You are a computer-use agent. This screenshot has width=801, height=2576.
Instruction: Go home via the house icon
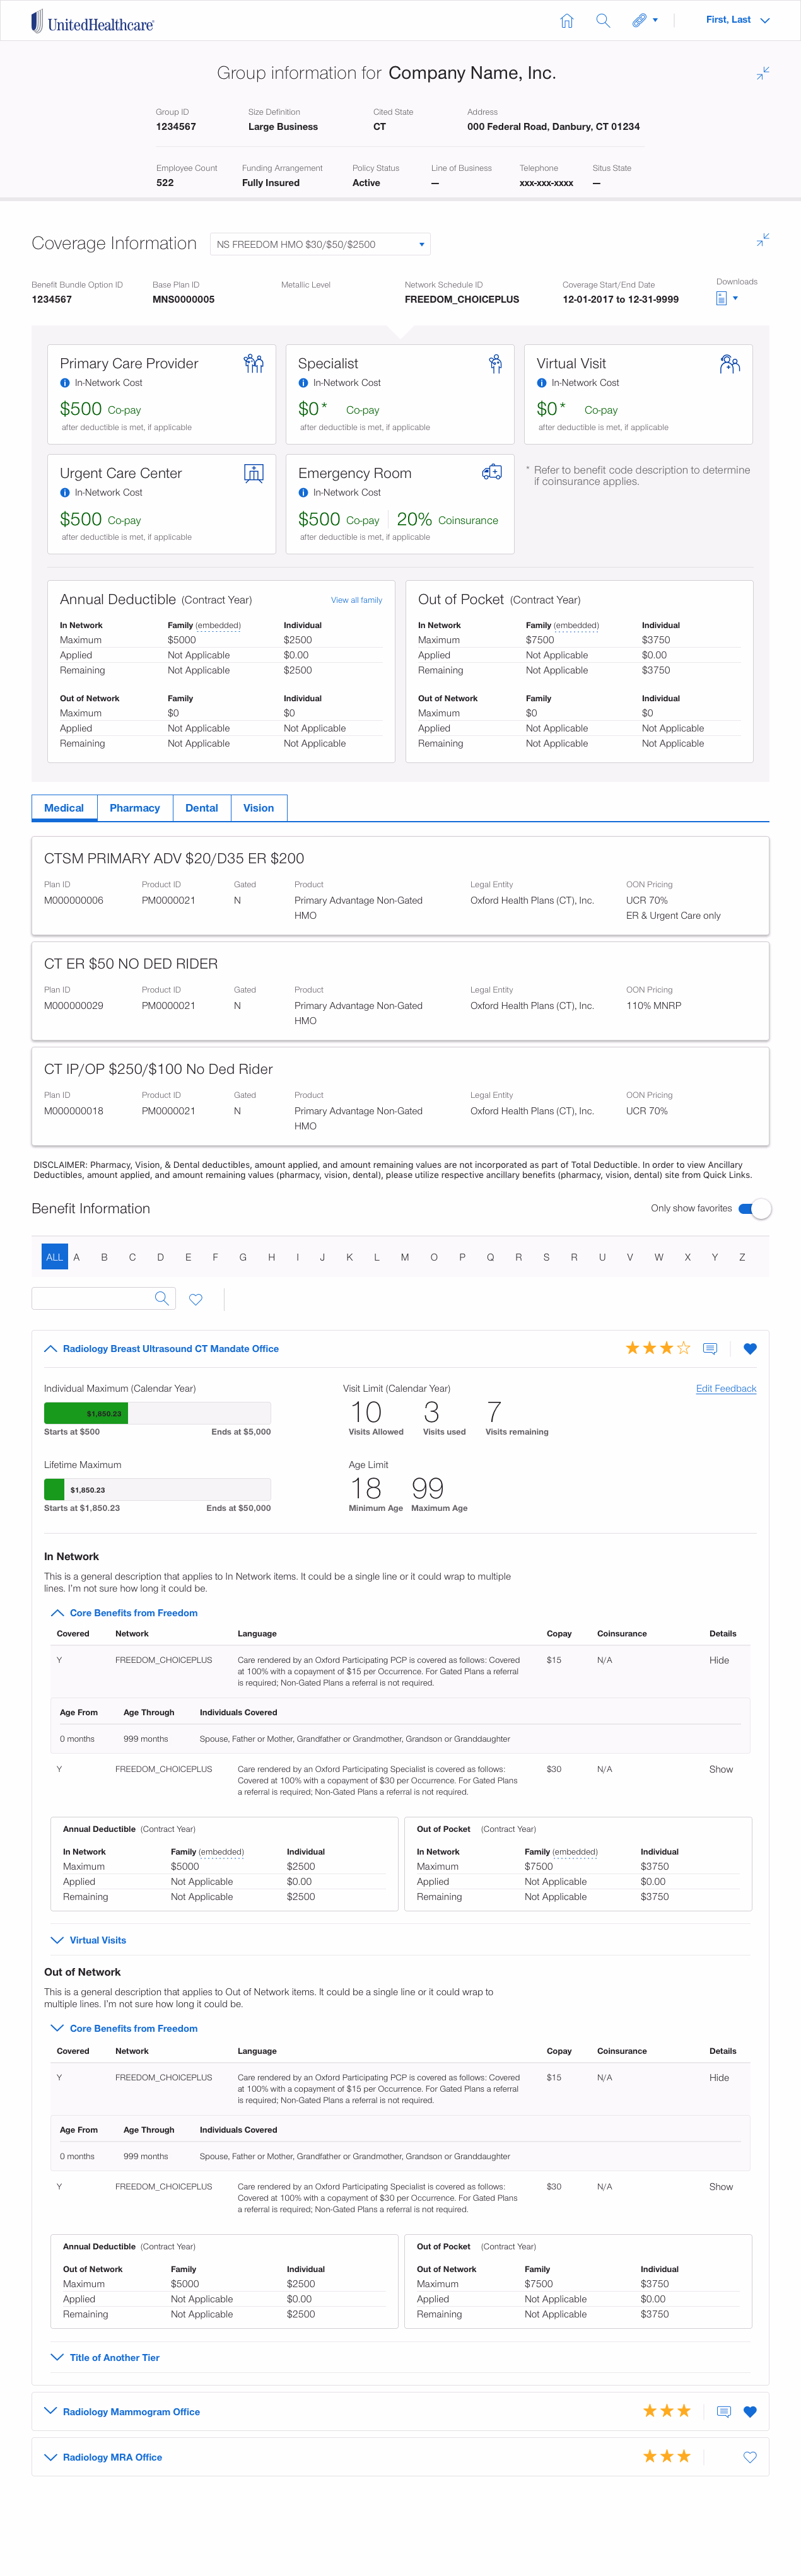567,20
